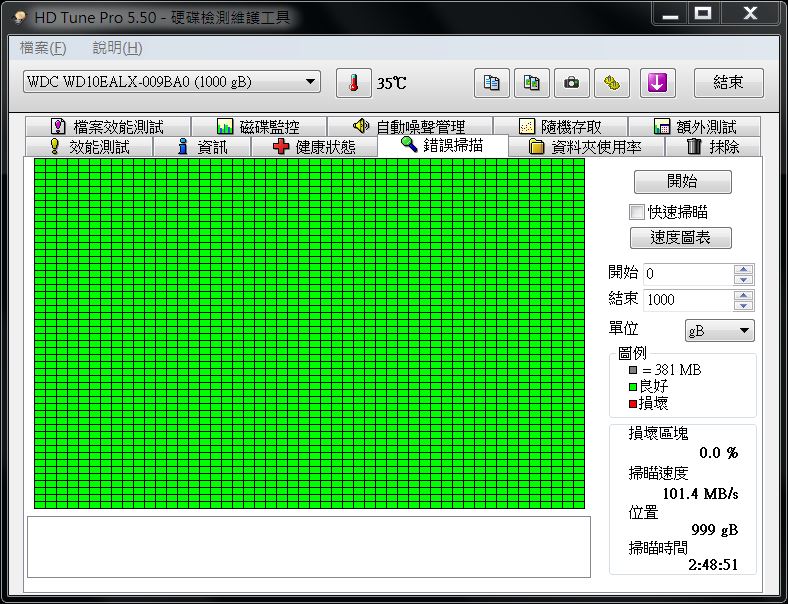Click the 101.4 MB/s scan speed value

[700, 493]
